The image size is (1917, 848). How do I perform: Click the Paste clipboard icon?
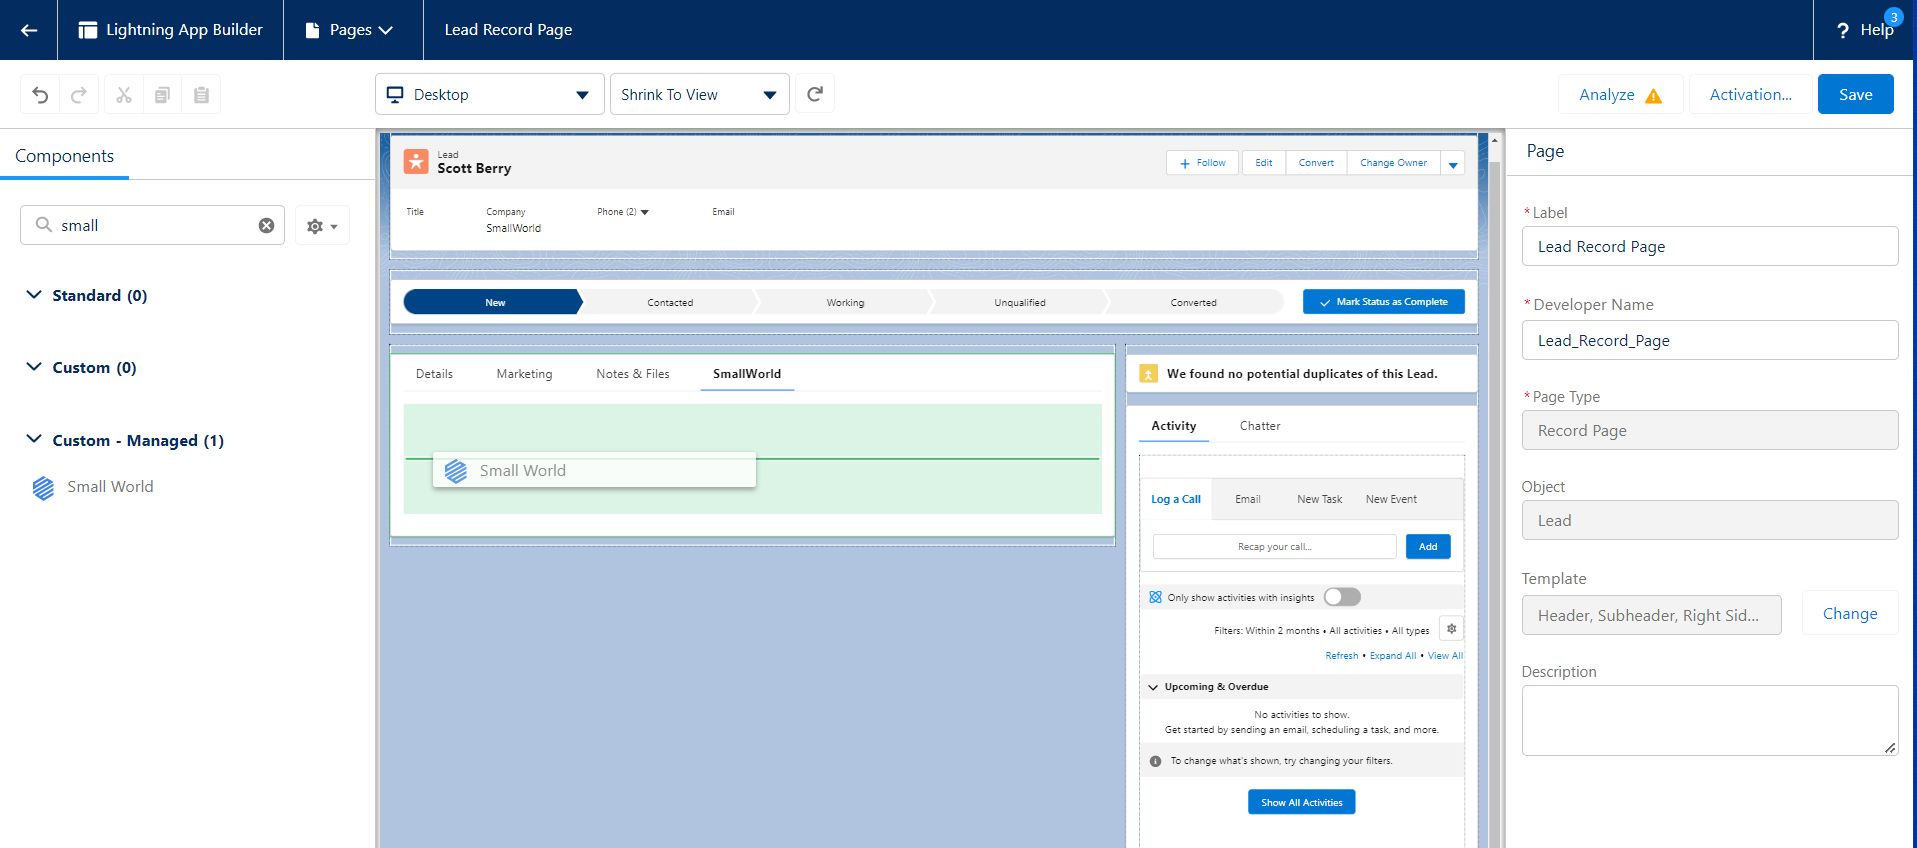201,95
